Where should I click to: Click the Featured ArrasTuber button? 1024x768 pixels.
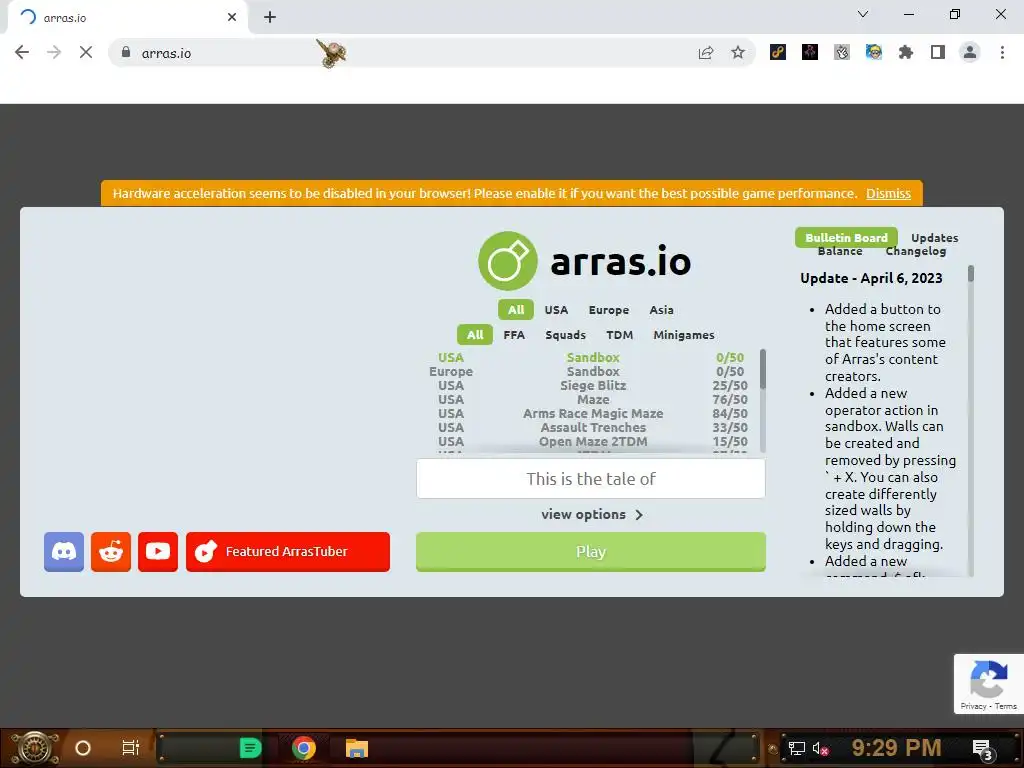[288, 552]
